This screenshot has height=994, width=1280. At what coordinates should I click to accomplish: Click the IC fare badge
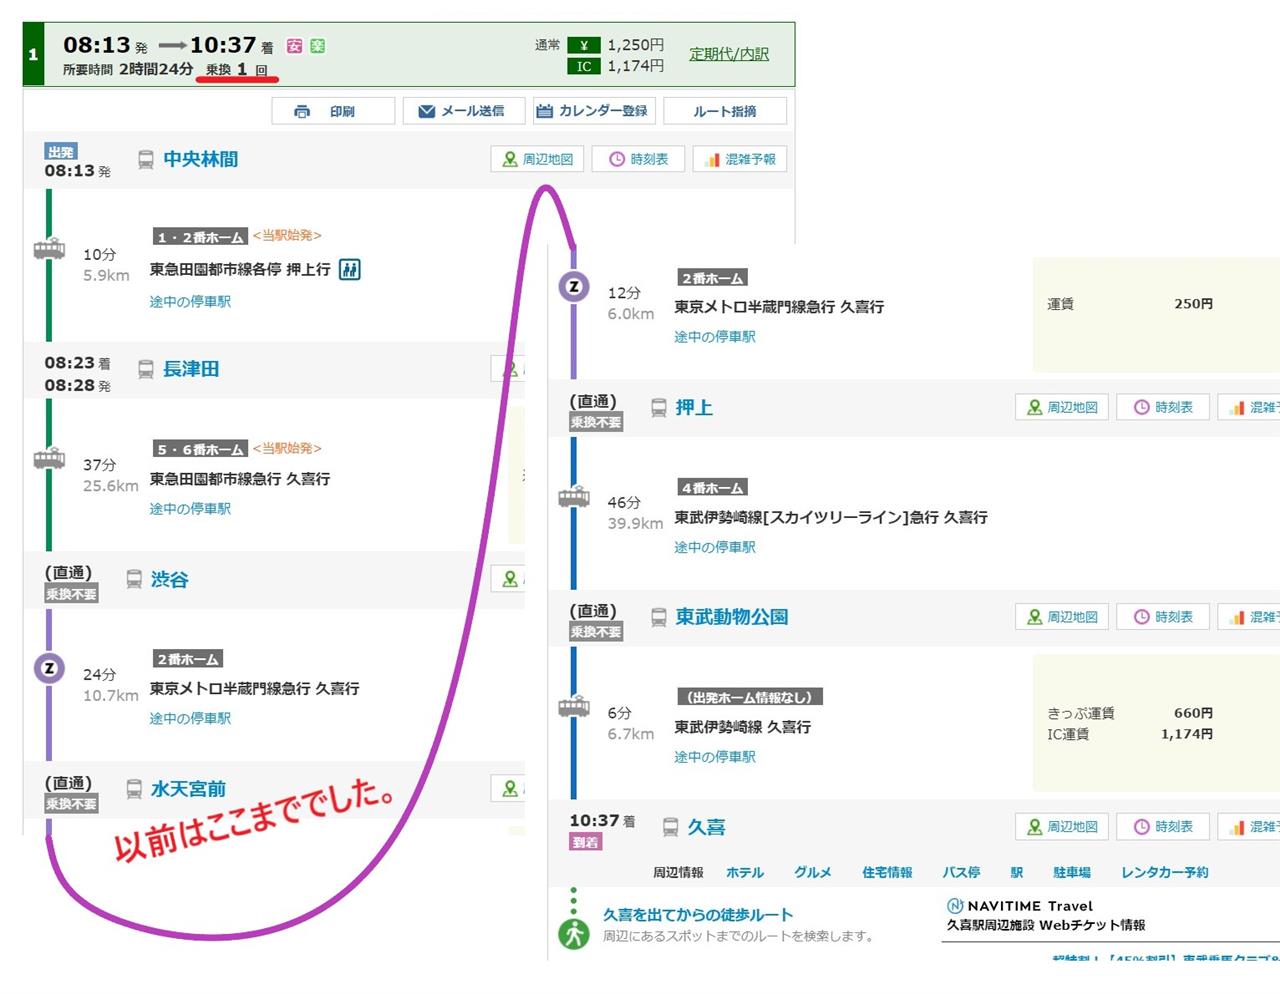[584, 66]
